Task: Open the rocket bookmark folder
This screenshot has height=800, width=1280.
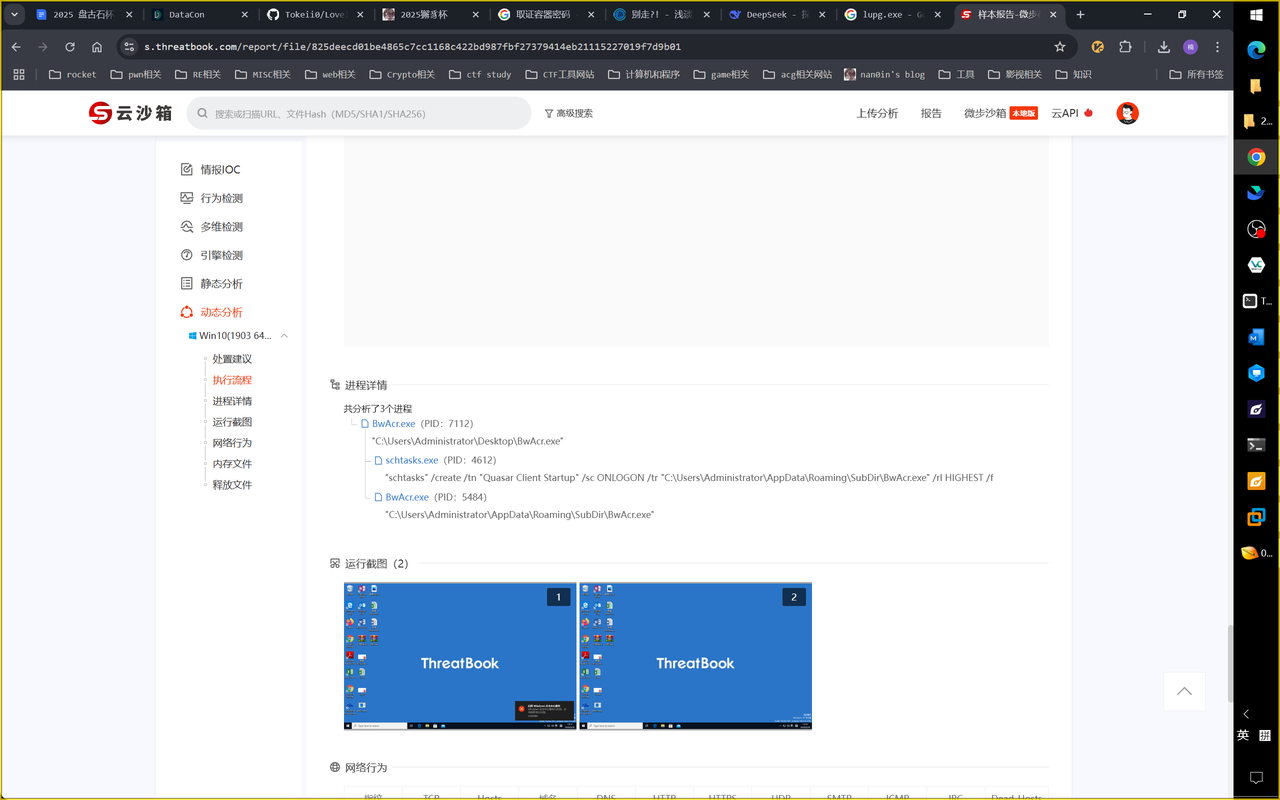Action: [73, 74]
